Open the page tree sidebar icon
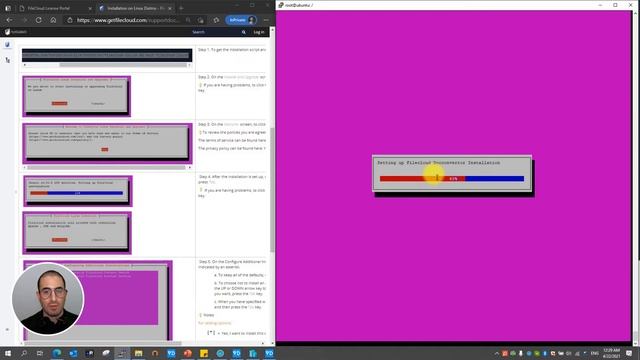This screenshot has width=640, height=360. [x=7, y=60]
